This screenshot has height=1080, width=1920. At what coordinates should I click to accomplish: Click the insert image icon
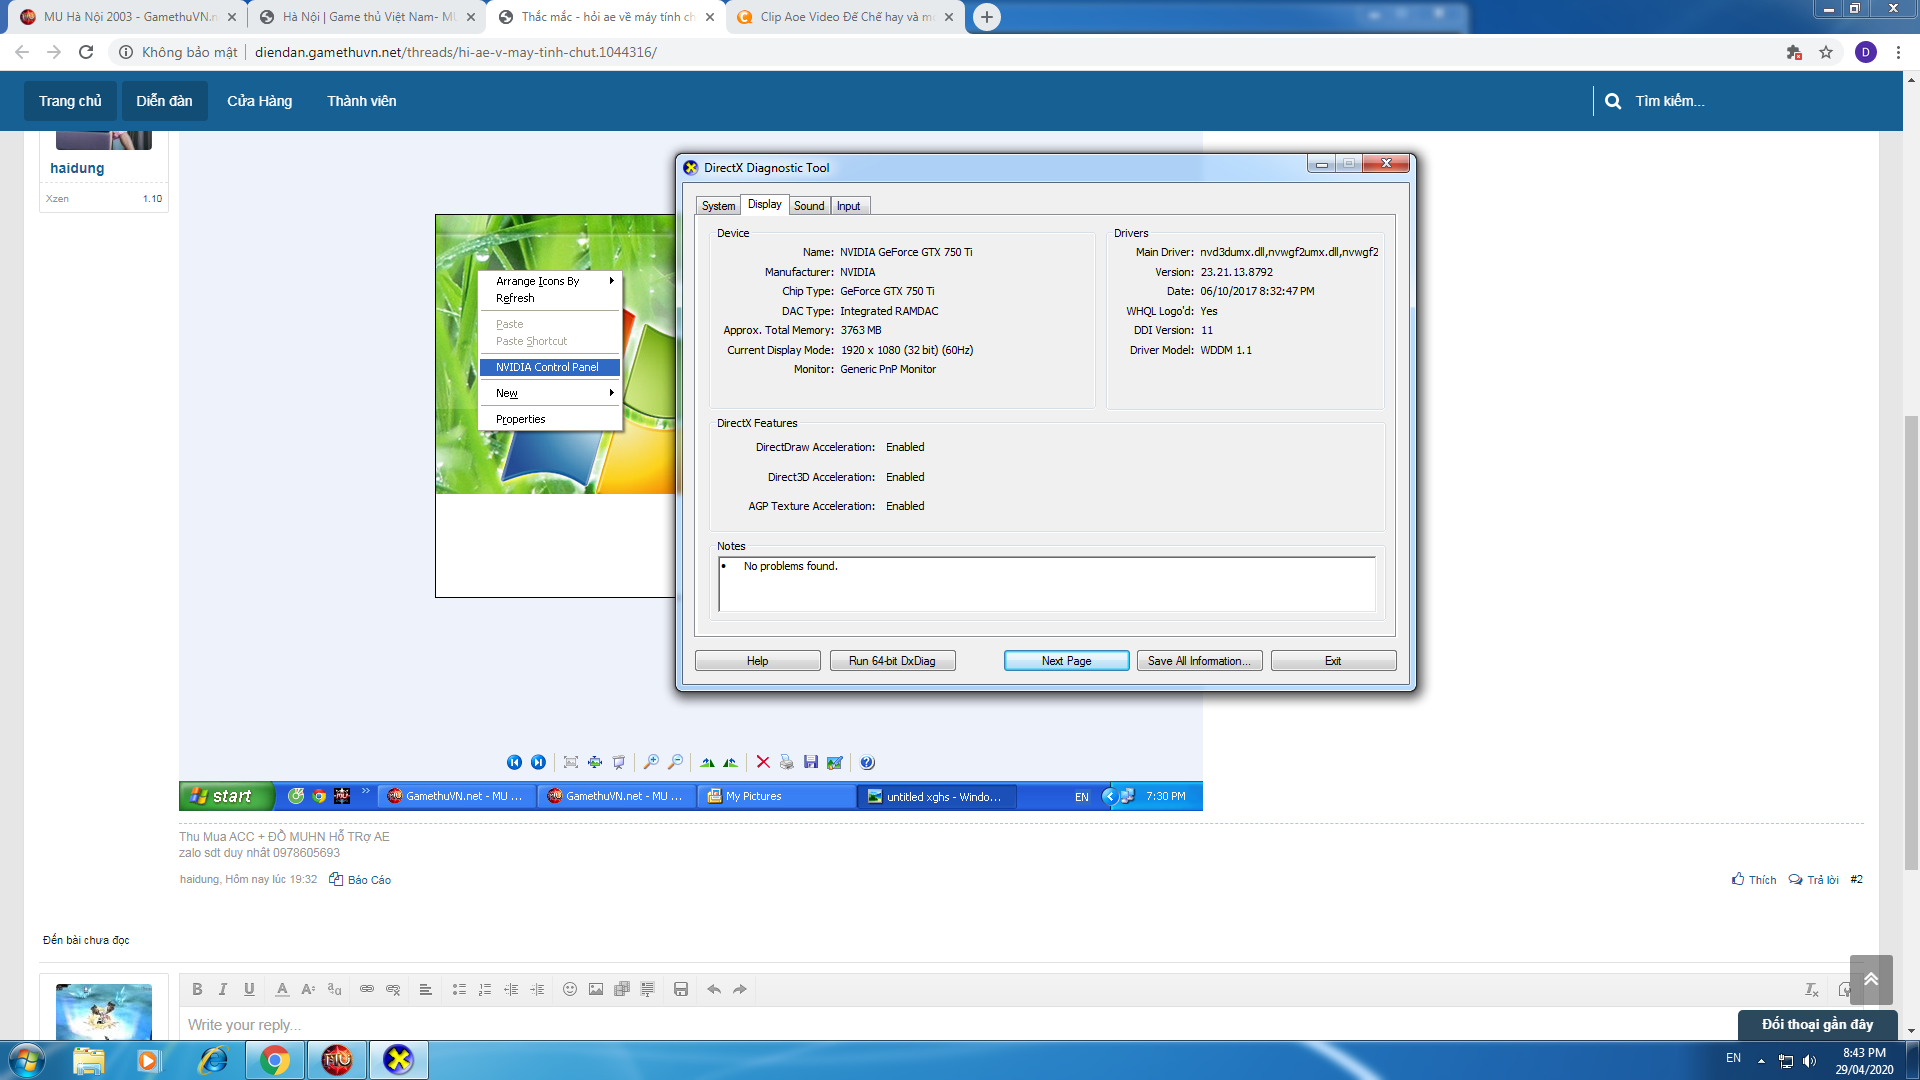coord(596,989)
